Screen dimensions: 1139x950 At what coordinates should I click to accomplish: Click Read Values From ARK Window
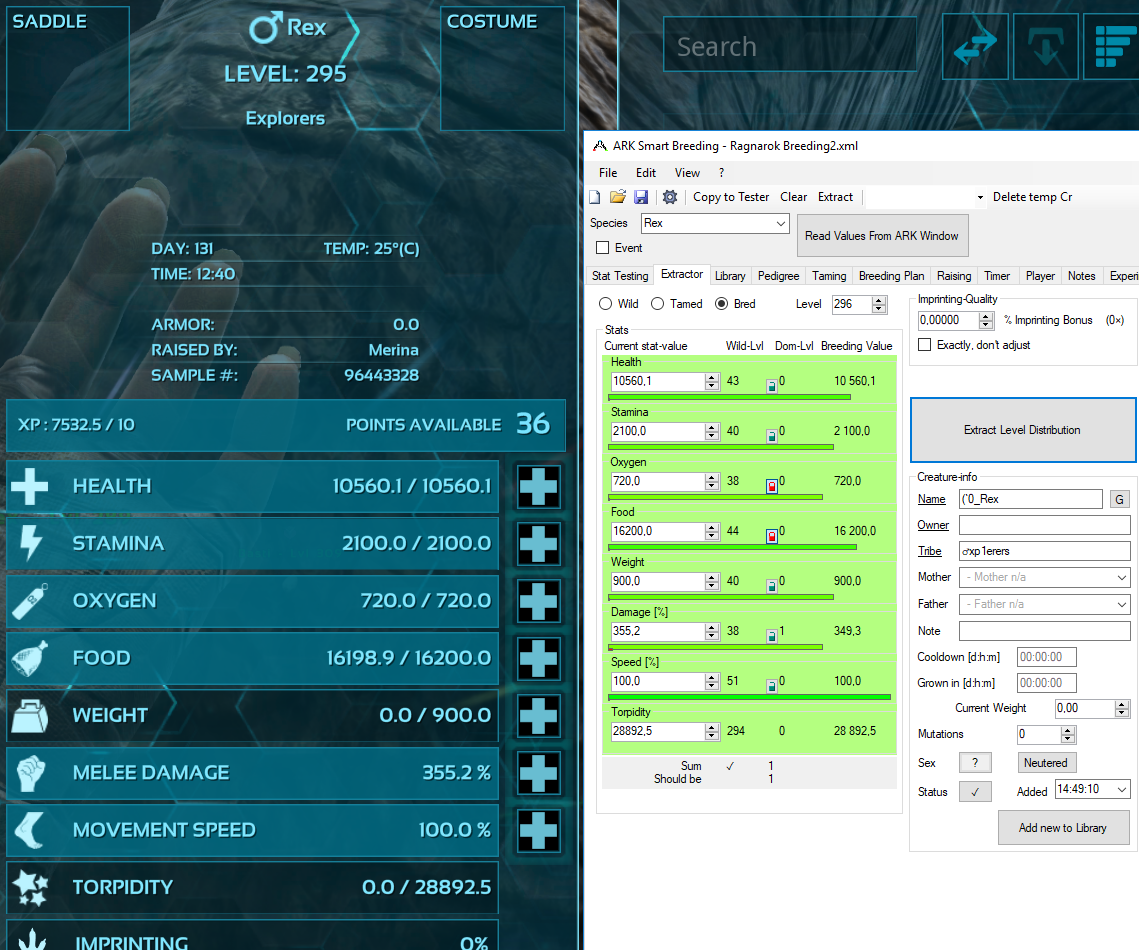pos(882,235)
